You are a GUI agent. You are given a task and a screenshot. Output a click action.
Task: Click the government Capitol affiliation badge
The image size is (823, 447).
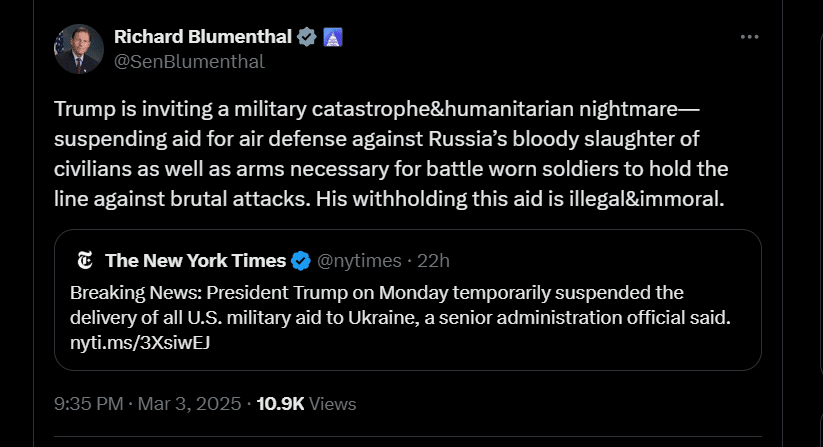click(x=334, y=37)
